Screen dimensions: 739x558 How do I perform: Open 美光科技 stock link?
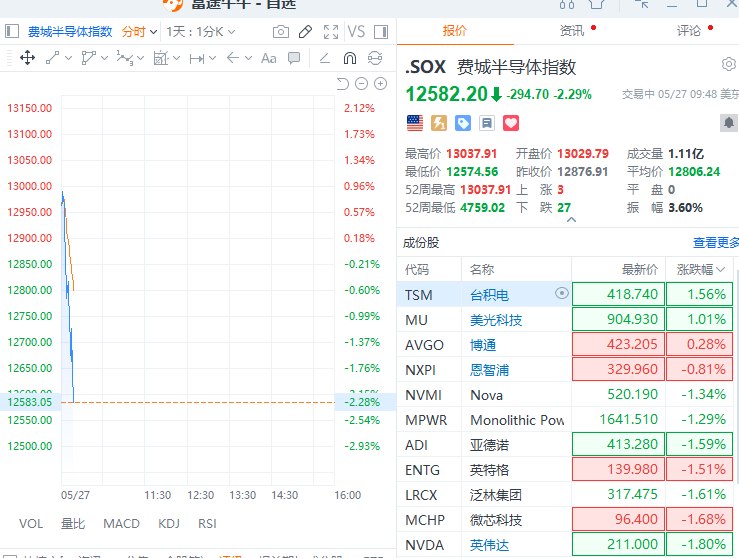click(x=496, y=320)
